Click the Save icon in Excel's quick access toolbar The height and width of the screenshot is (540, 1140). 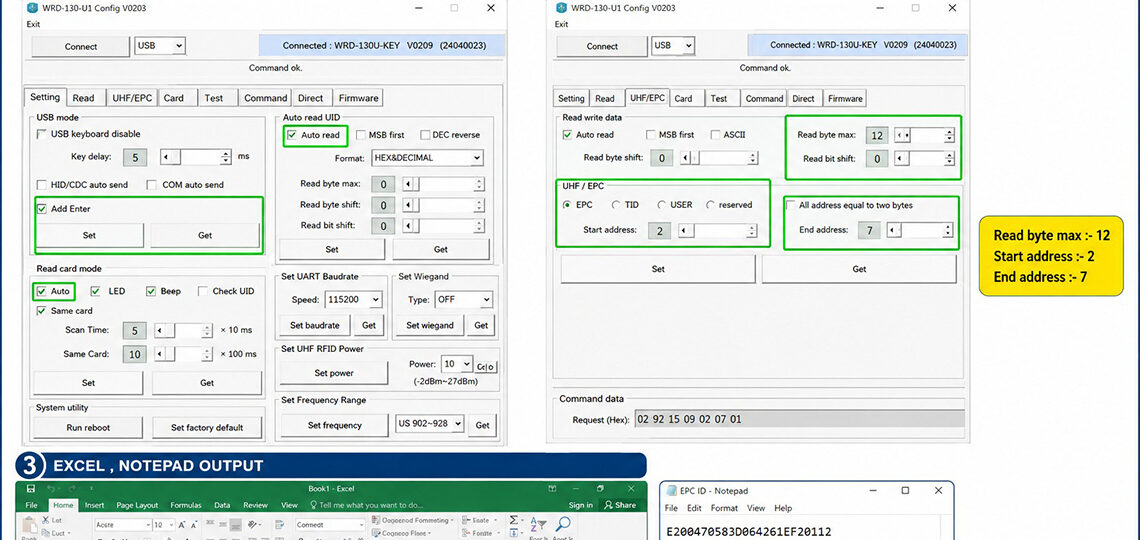click(31, 489)
